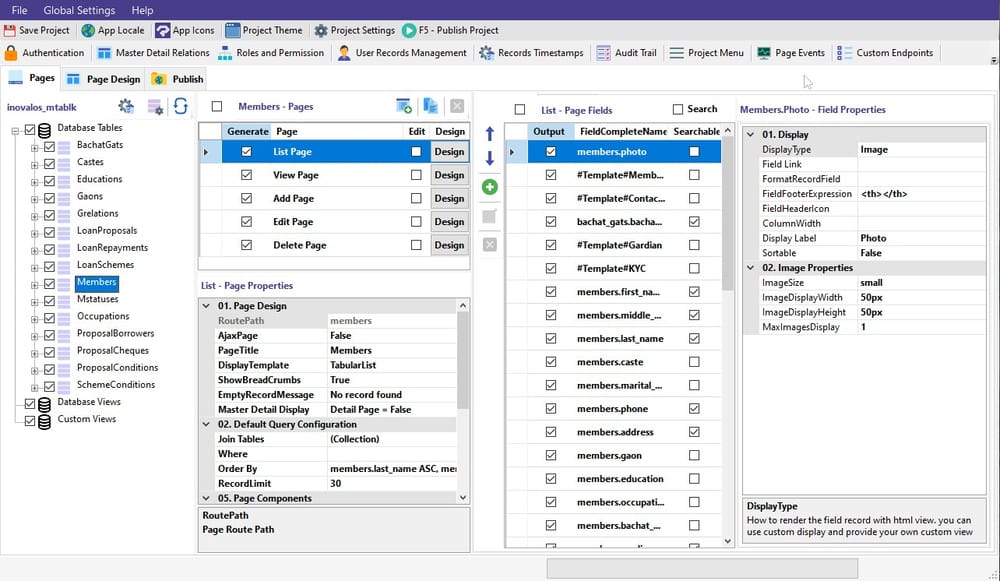Uncheck Generate for View Page
Viewport: 1000px width, 581px height.
245,174
